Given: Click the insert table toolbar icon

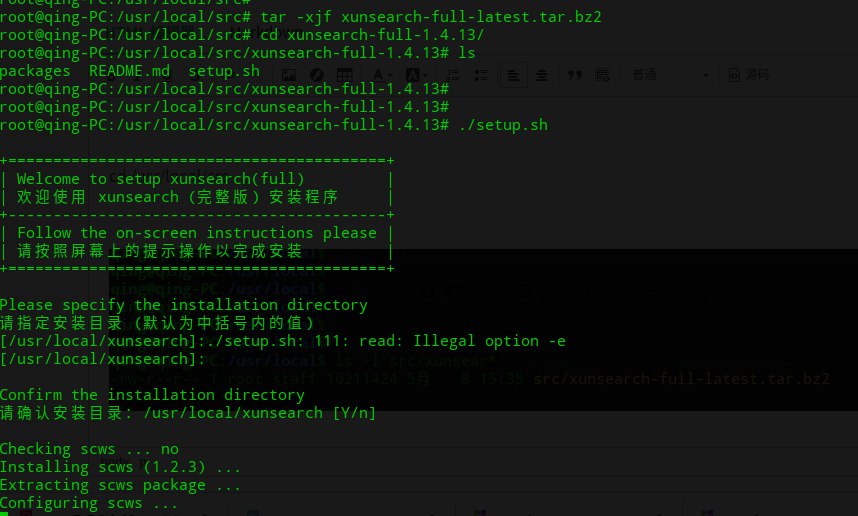Looking at the screenshot, I should (x=344, y=75).
